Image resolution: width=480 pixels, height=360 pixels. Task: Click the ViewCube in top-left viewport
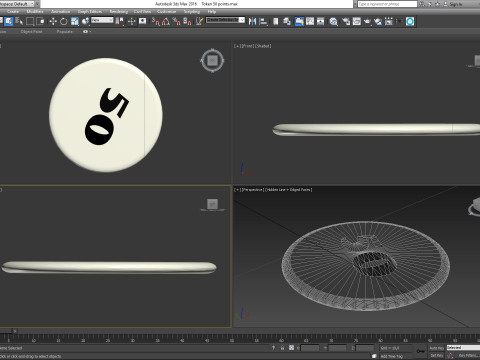pyautogui.click(x=212, y=61)
